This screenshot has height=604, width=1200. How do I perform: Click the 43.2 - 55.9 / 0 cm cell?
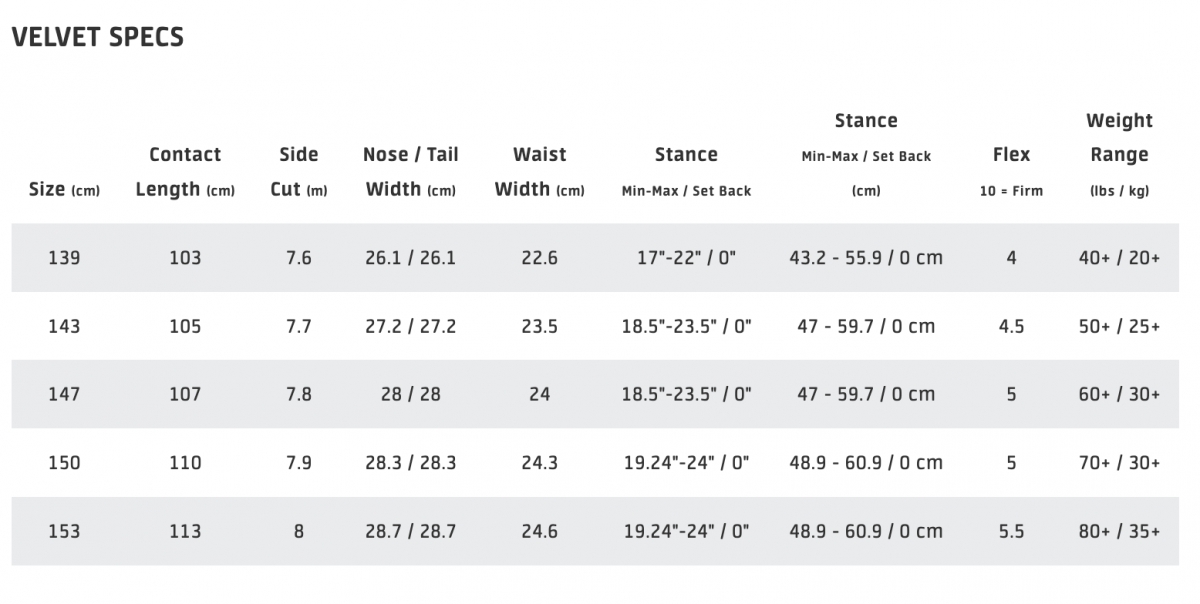[866, 258]
